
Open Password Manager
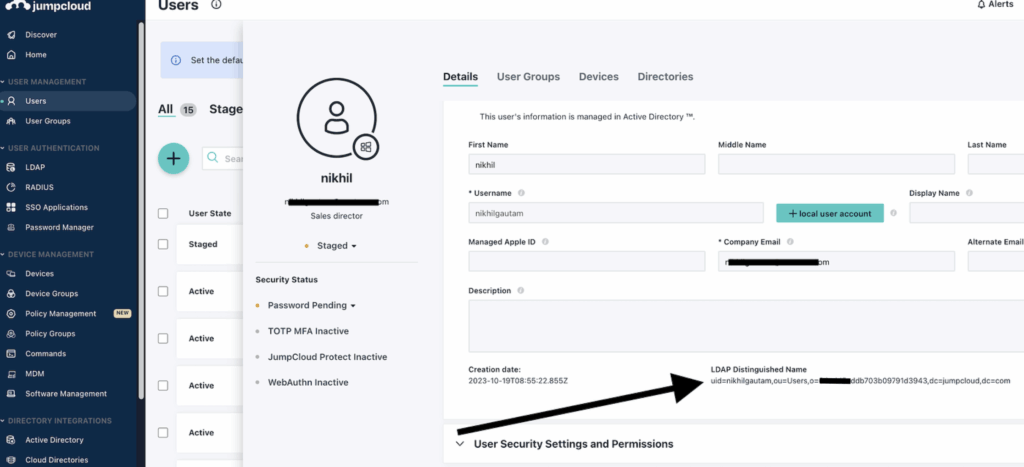click(59, 227)
